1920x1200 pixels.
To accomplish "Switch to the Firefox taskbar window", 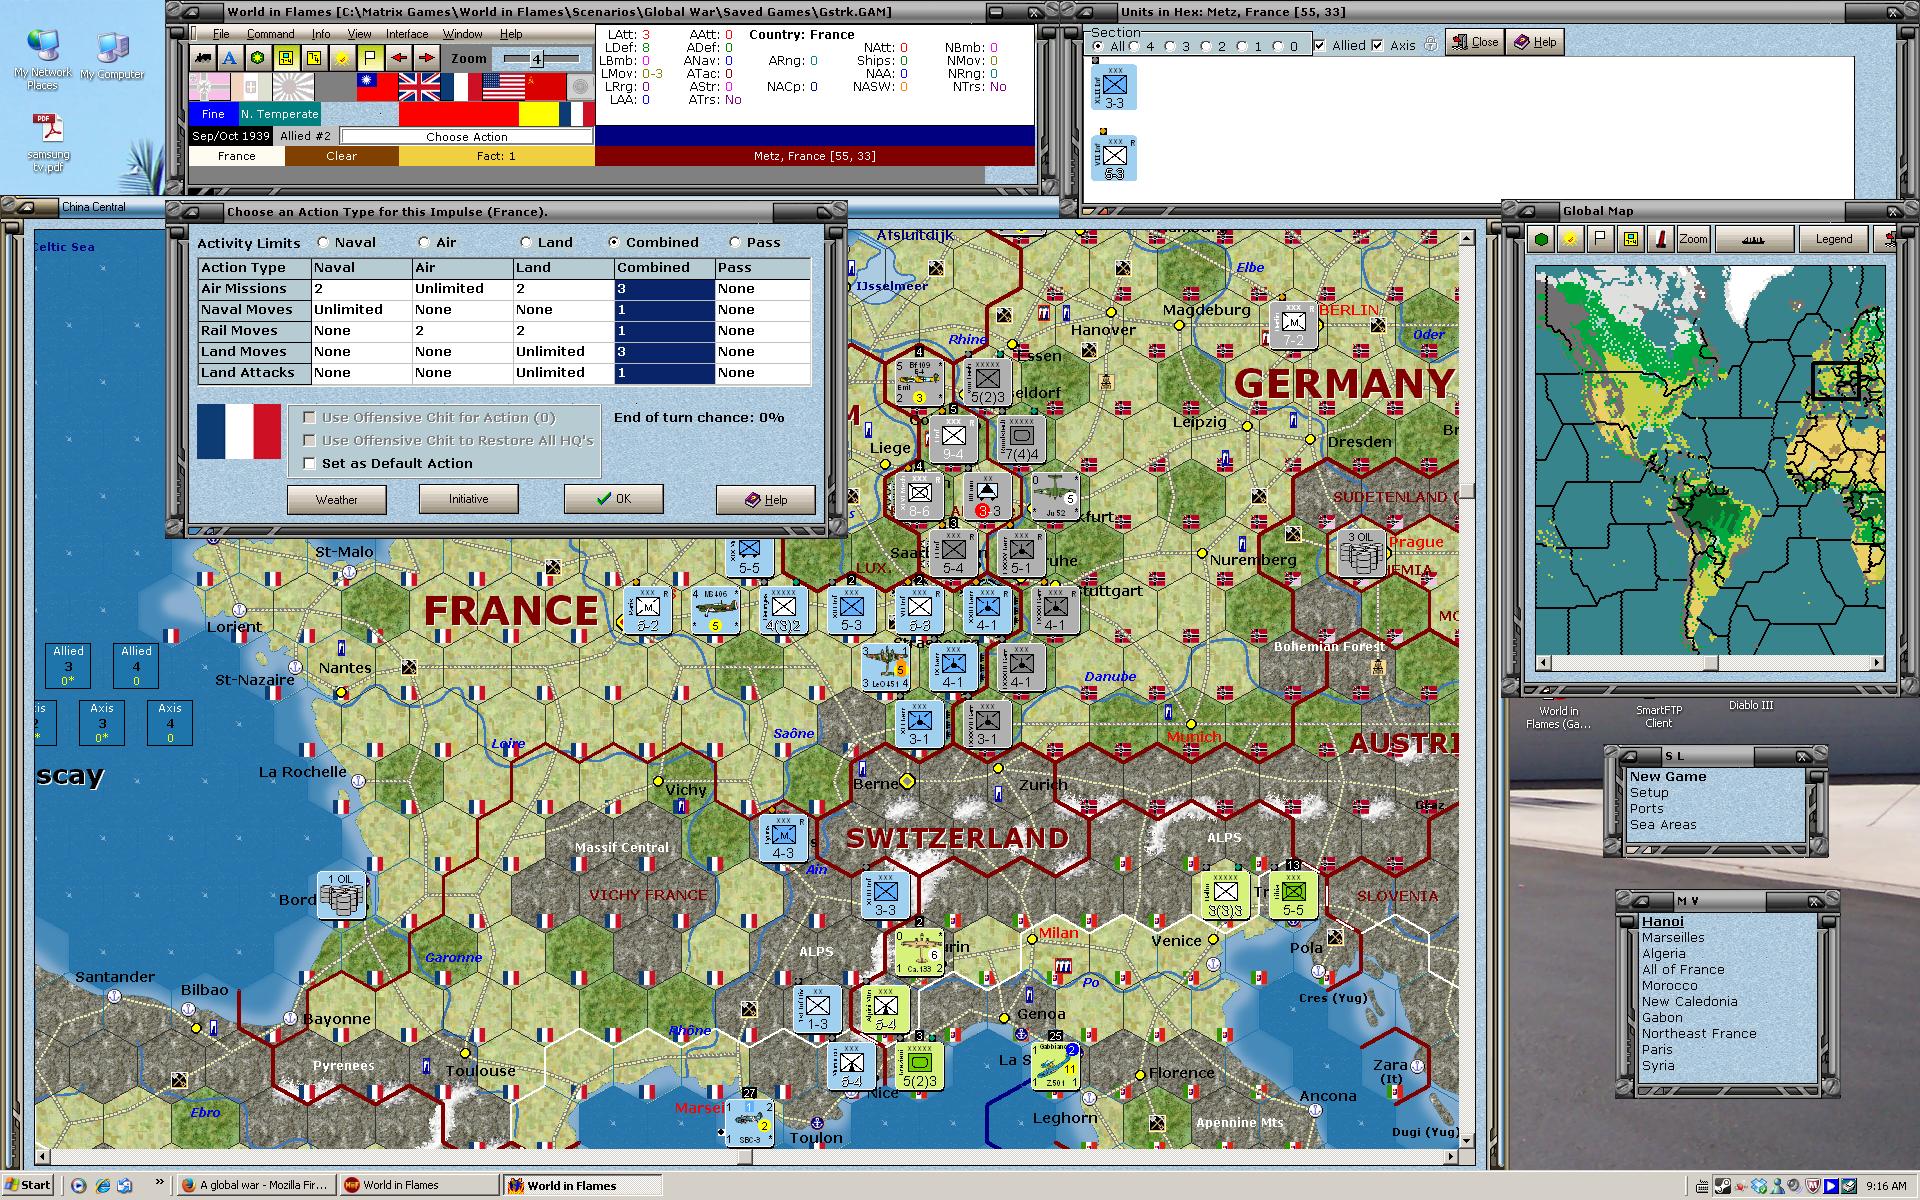I will tap(255, 1185).
